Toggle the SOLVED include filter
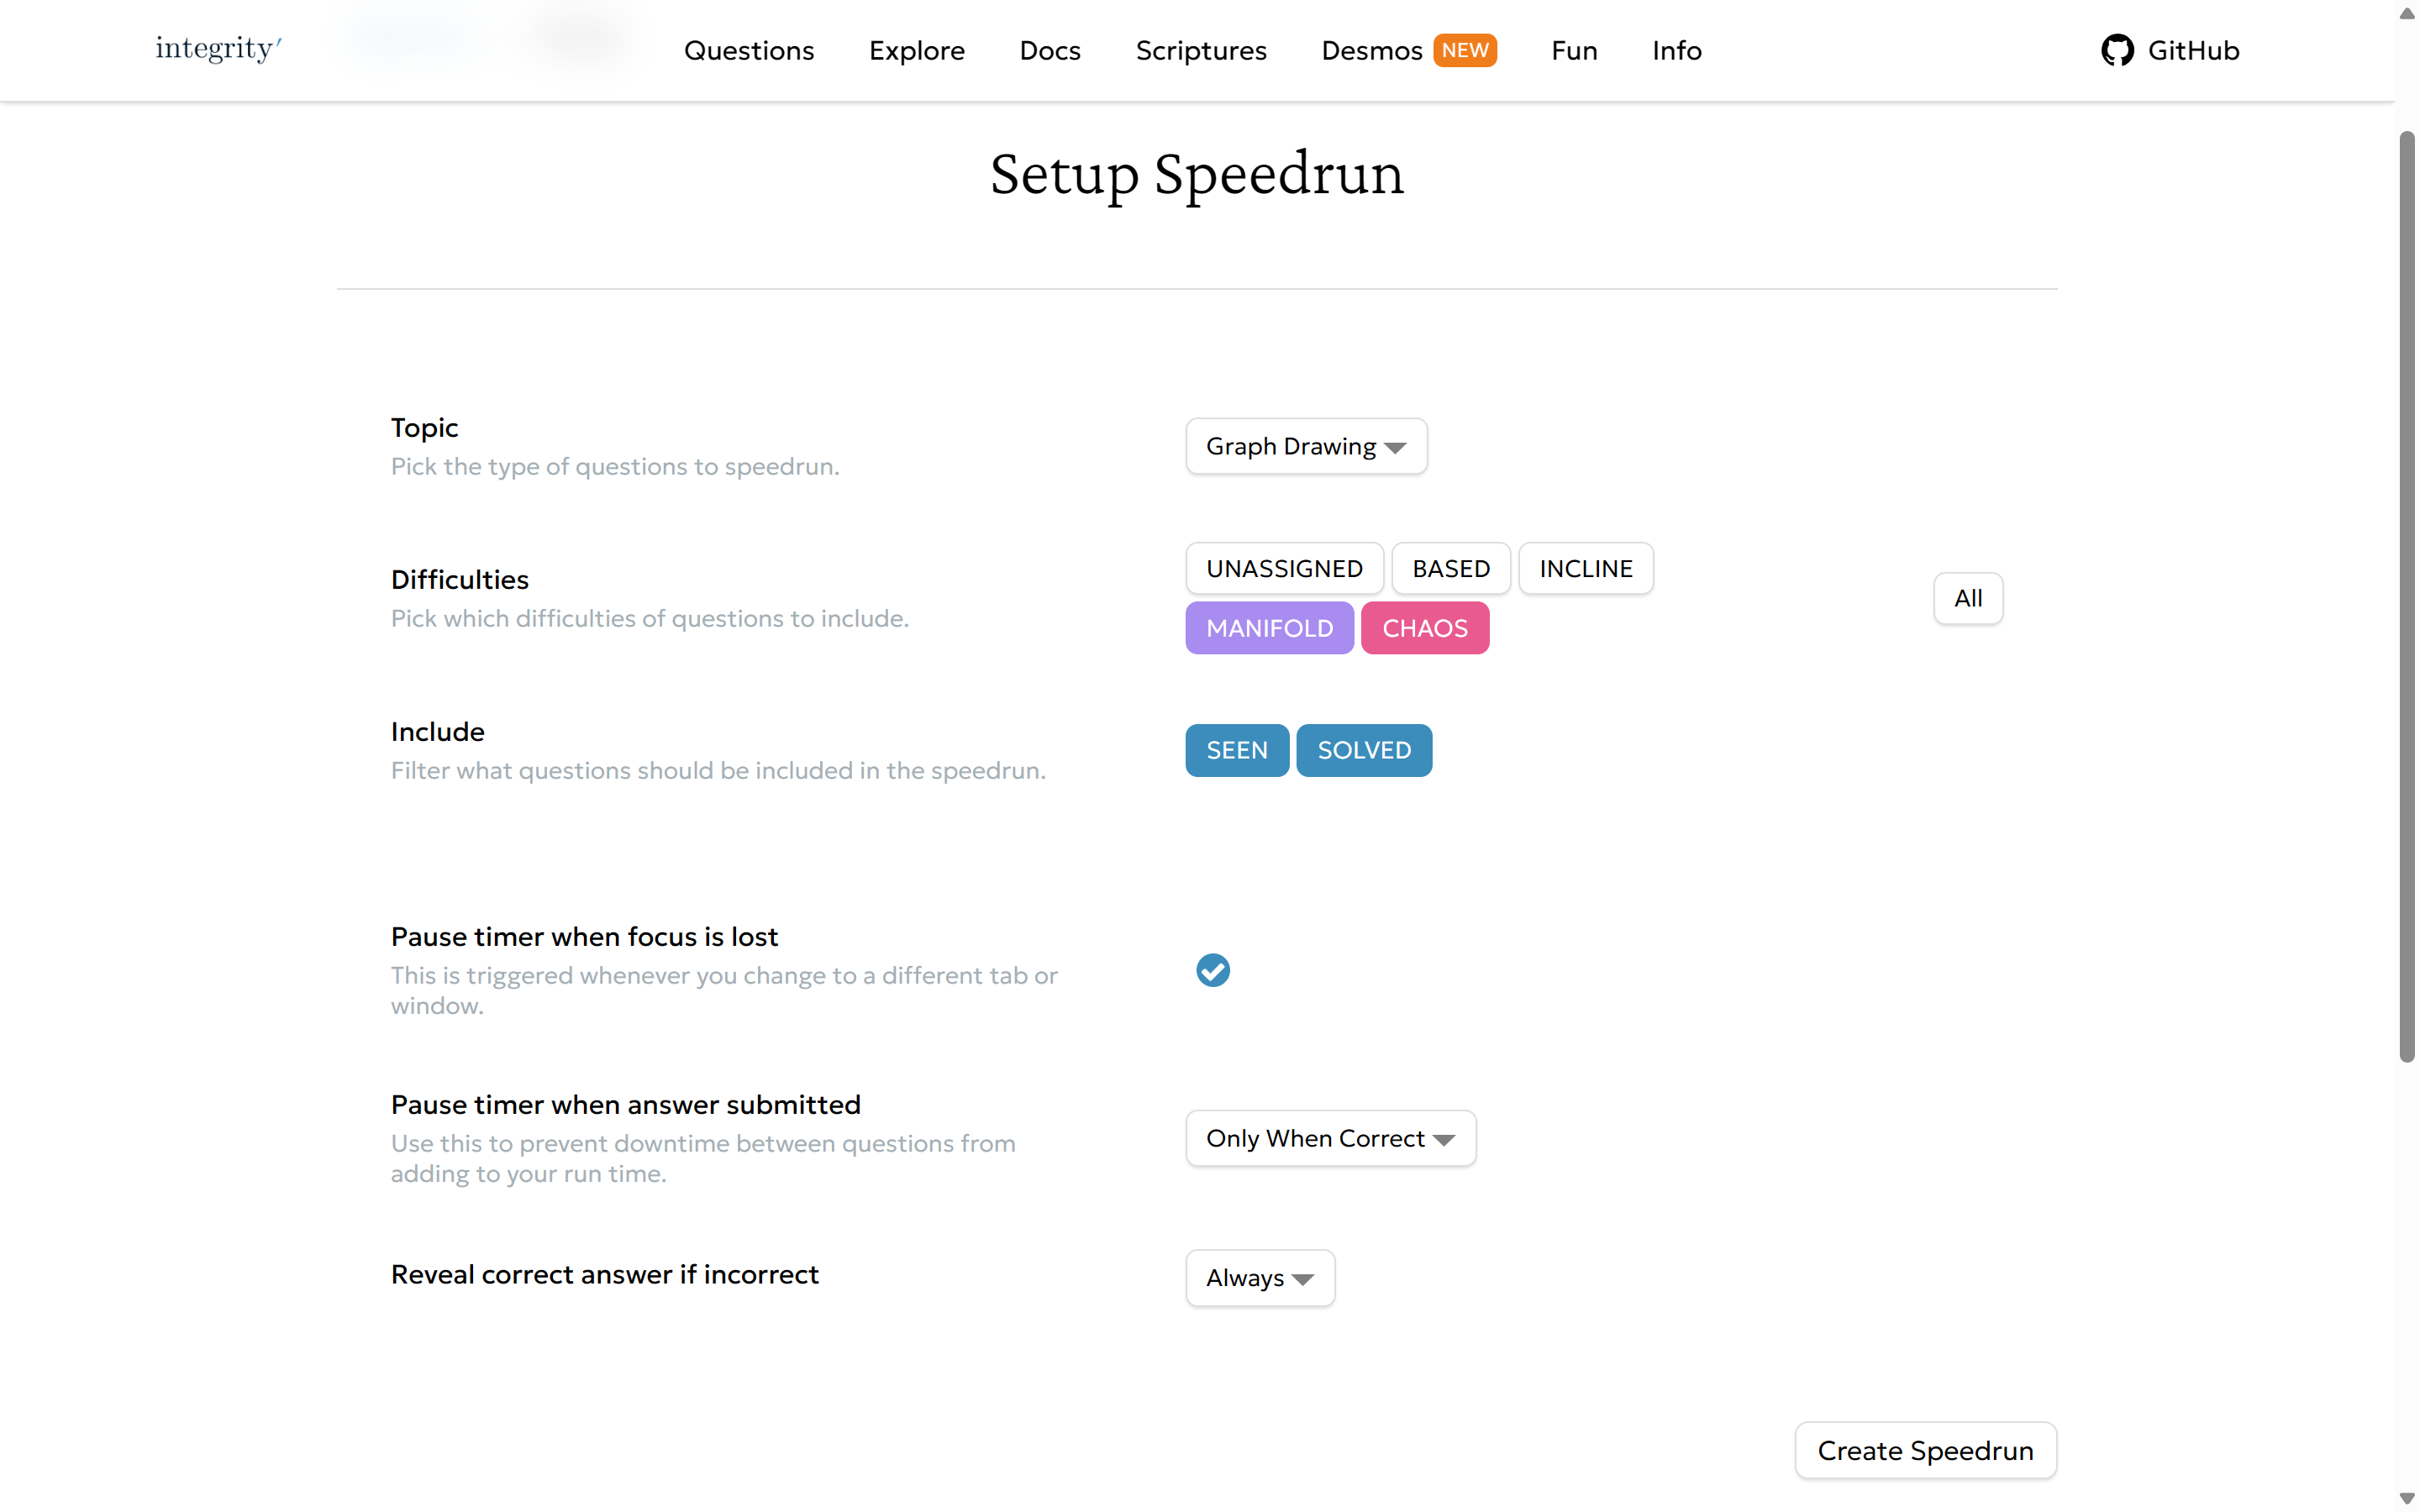This screenshot has width=2420, height=1512. [x=1363, y=750]
